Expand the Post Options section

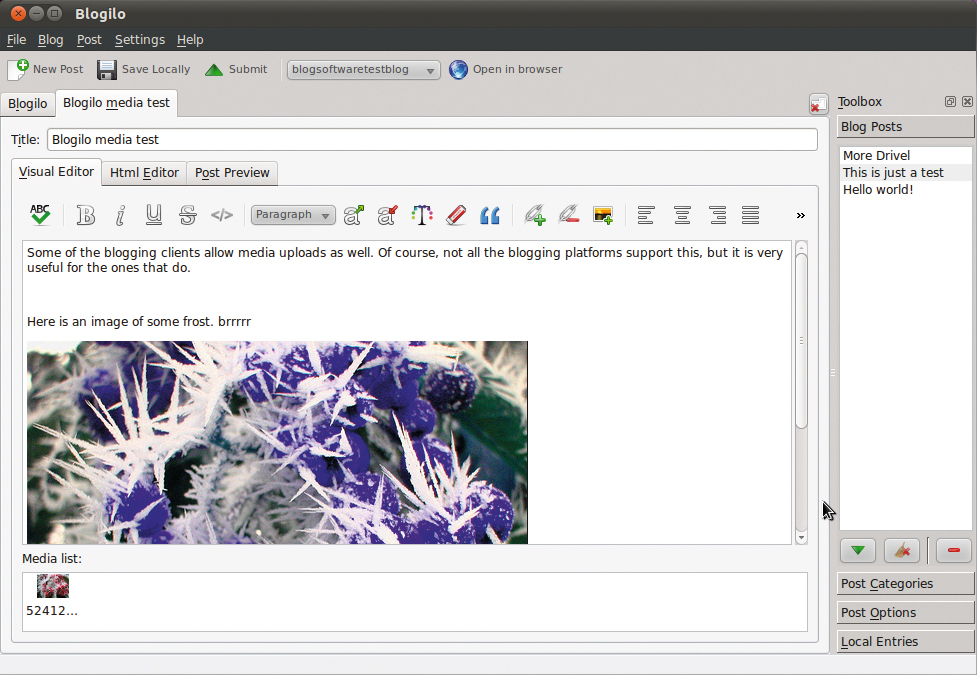tap(905, 613)
